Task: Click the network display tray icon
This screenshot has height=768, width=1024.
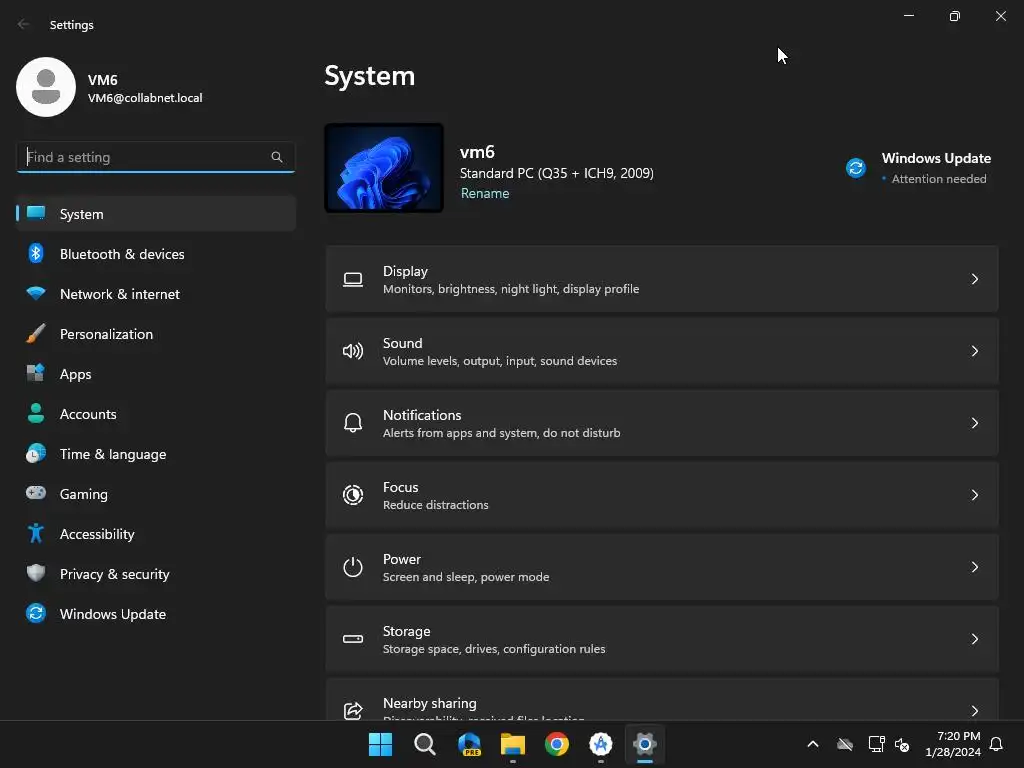Action: [x=876, y=744]
